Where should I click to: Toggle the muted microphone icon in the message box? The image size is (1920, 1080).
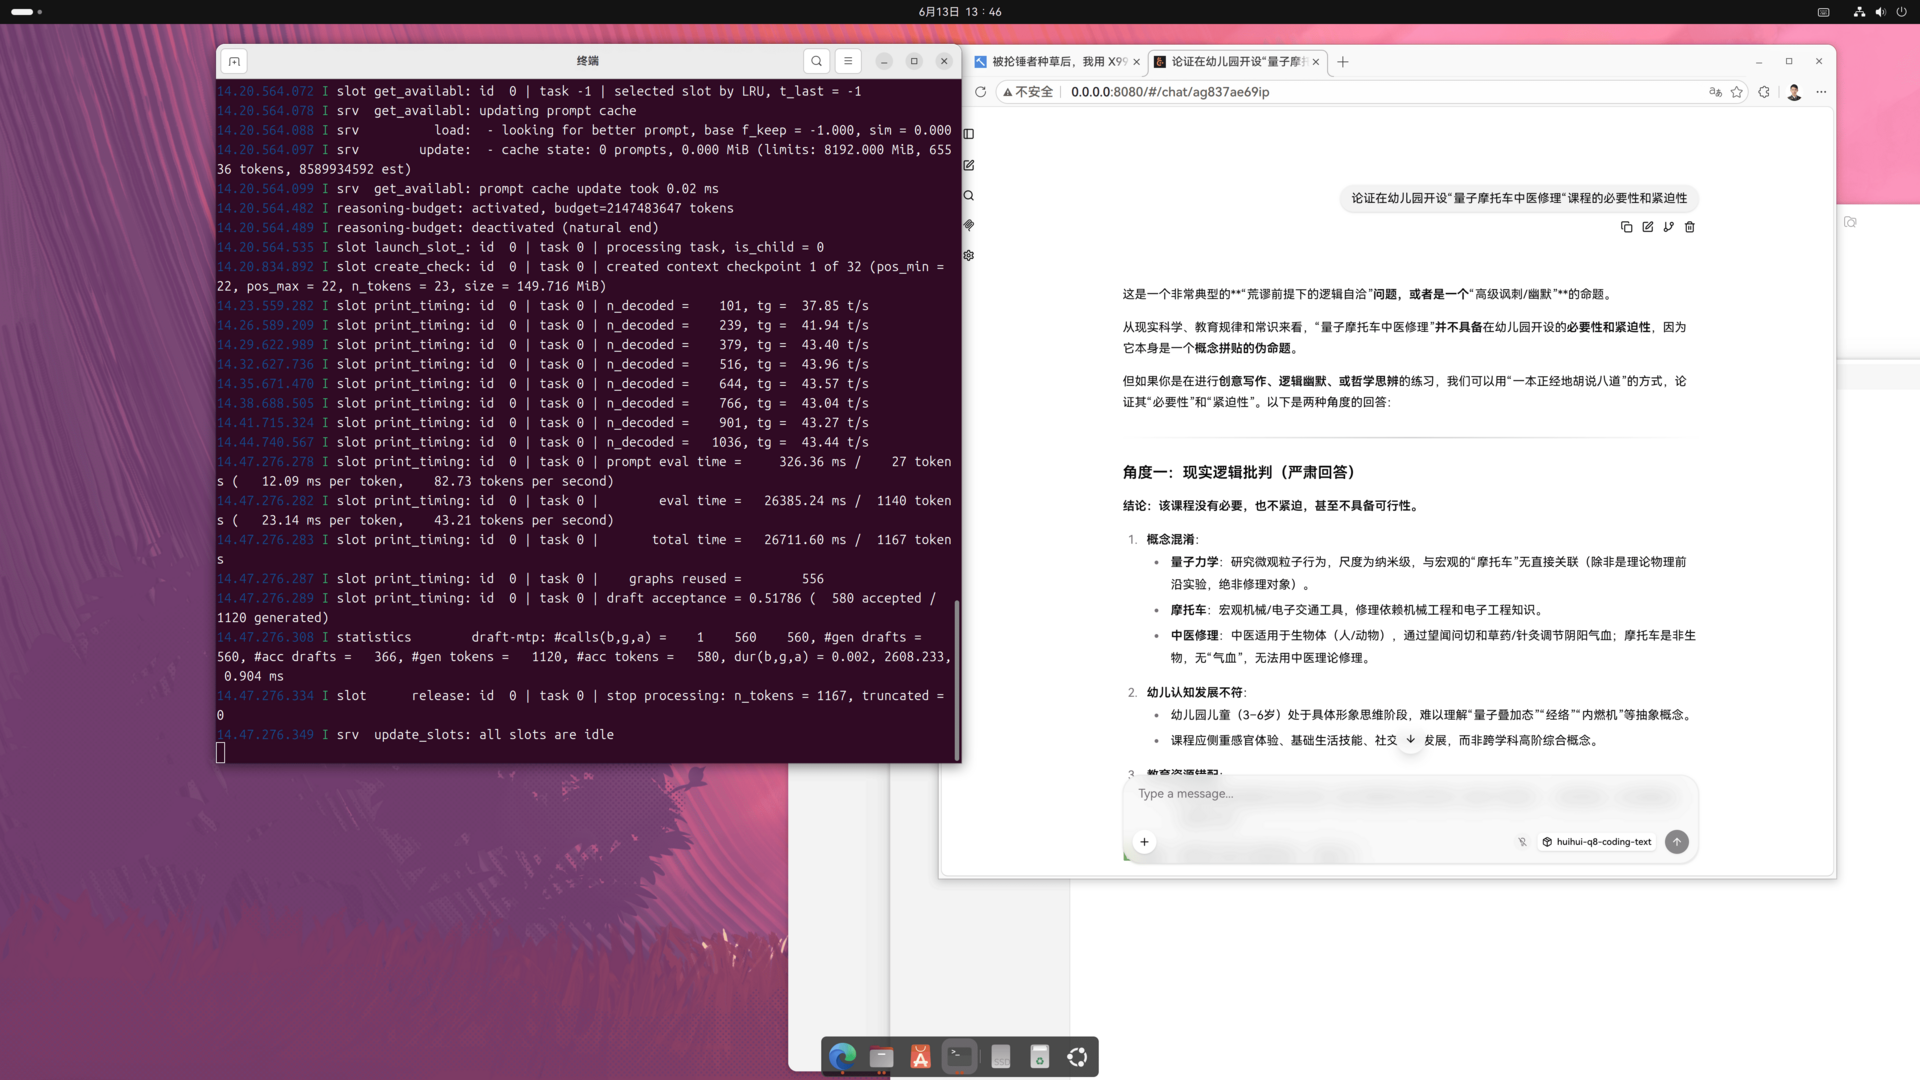click(x=1522, y=842)
